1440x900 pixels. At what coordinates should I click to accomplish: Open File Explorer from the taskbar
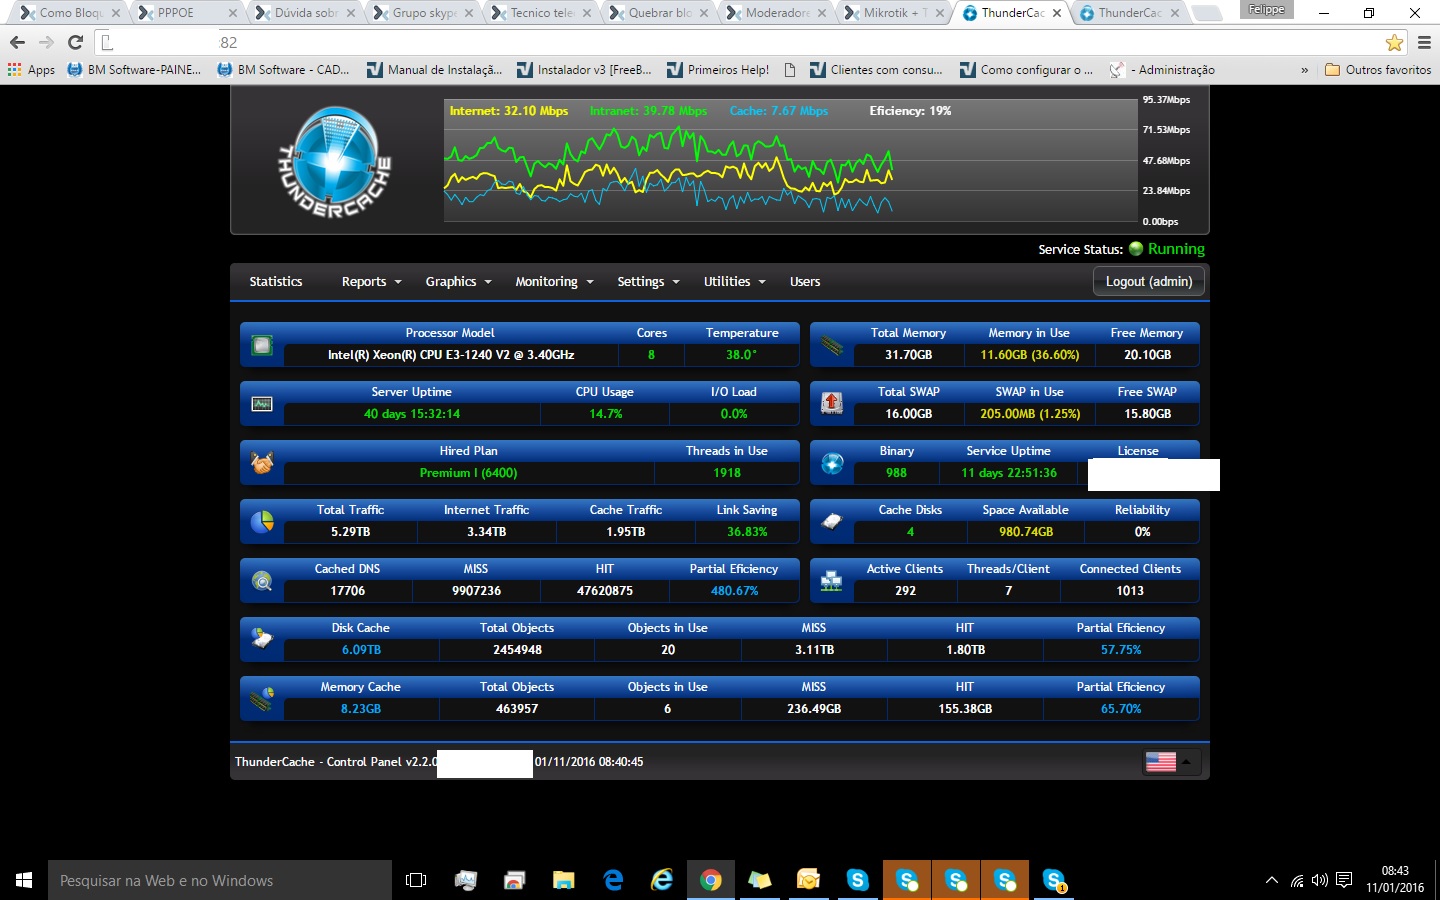[564, 880]
